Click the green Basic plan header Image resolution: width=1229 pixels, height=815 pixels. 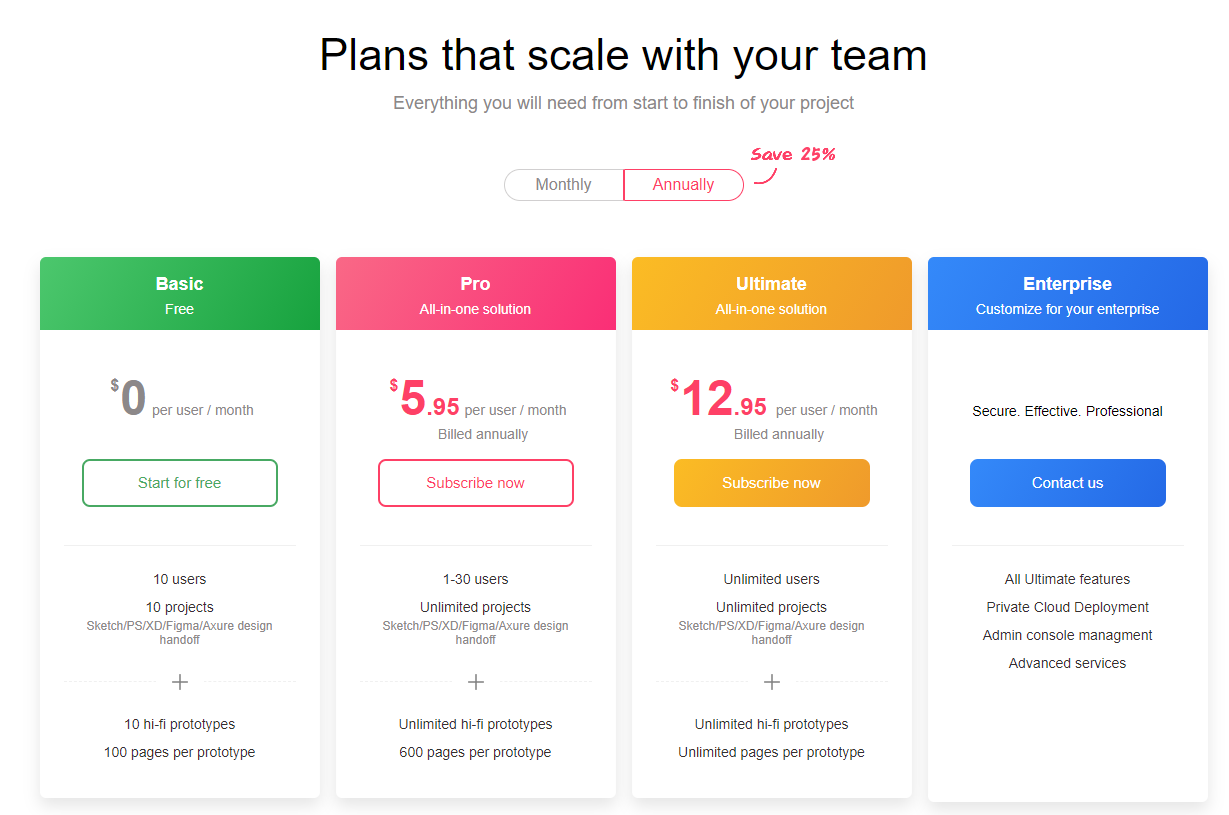(180, 294)
